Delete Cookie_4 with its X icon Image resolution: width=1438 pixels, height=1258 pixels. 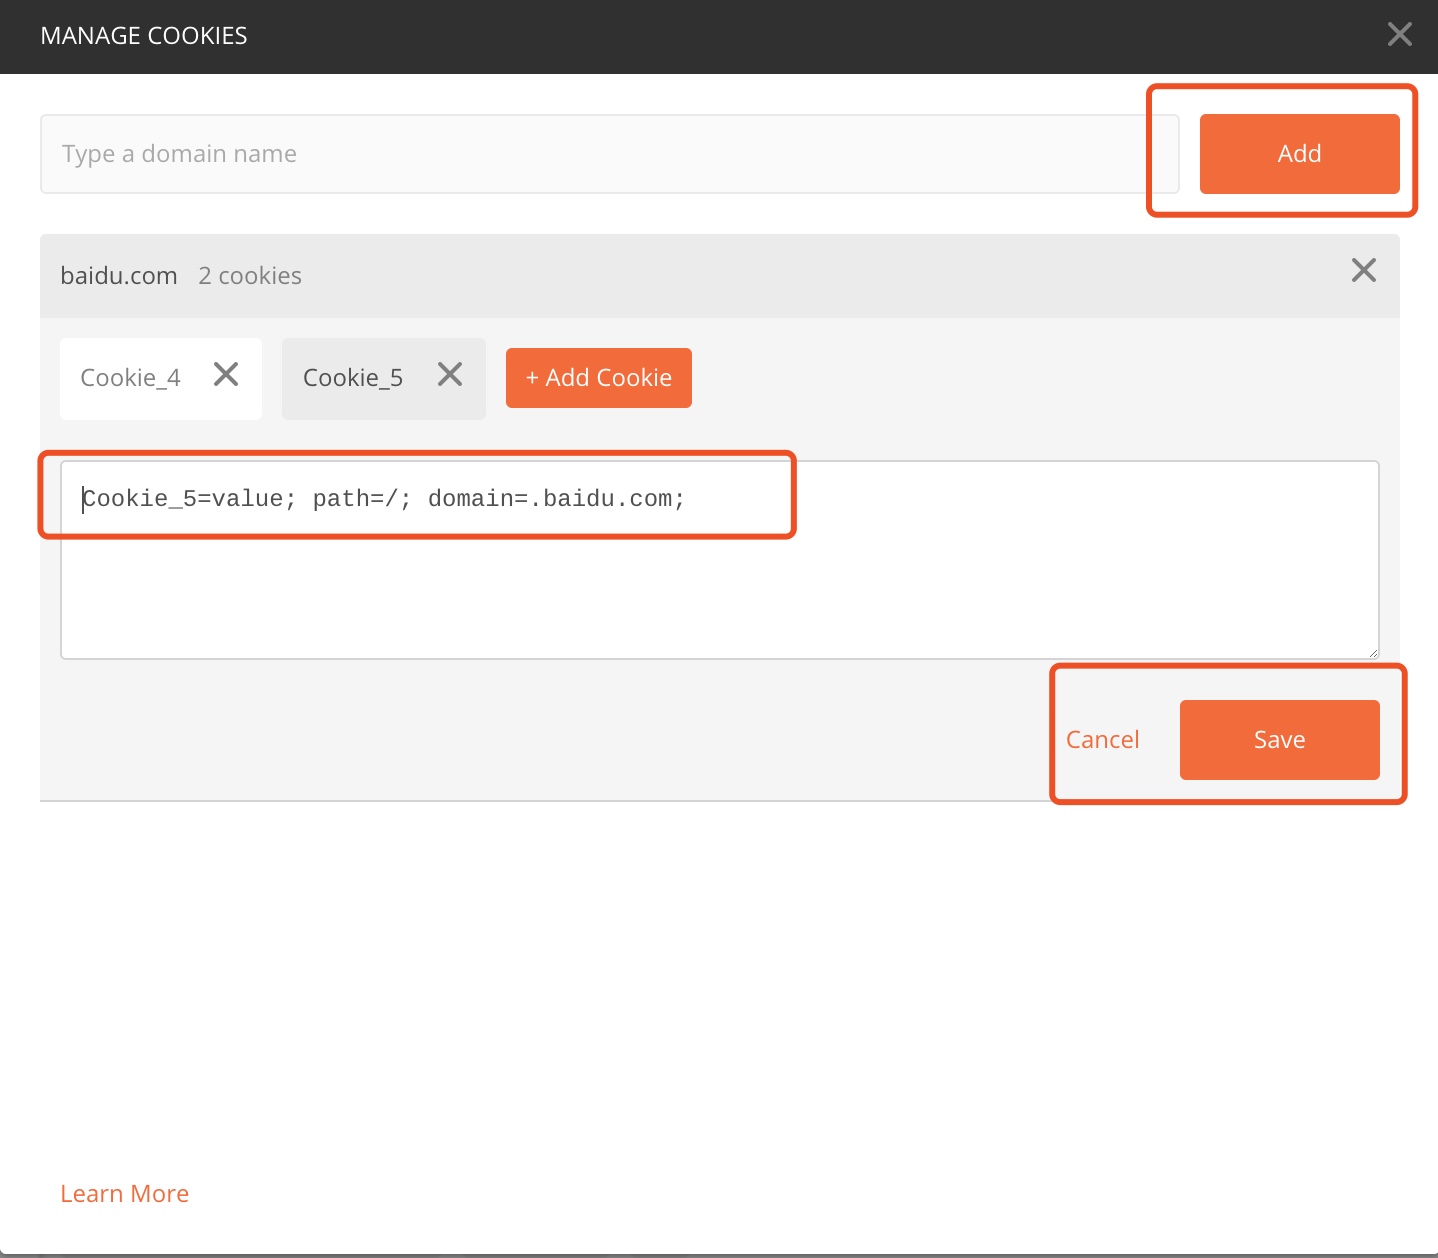[x=226, y=375]
